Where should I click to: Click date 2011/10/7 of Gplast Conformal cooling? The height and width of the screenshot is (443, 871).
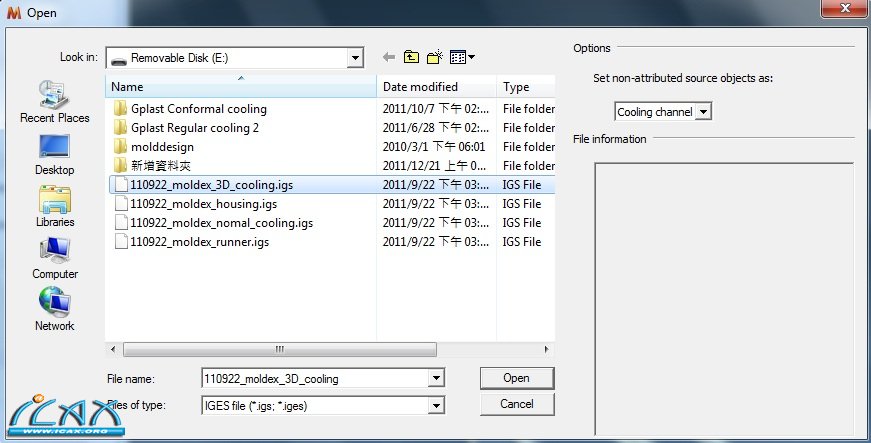(436, 109)
